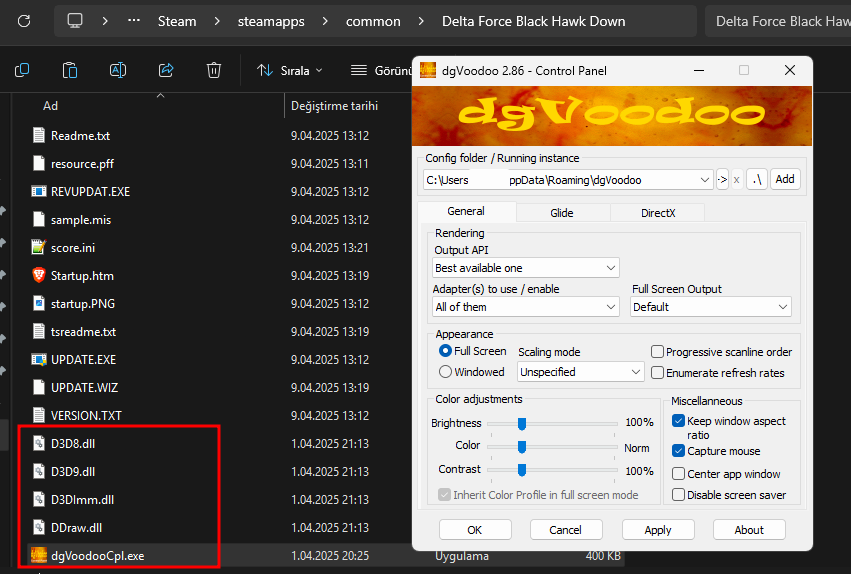Click Cancel in dgVoodoo panel
Screen dimensions: 851x574
[x=566, y=530]
